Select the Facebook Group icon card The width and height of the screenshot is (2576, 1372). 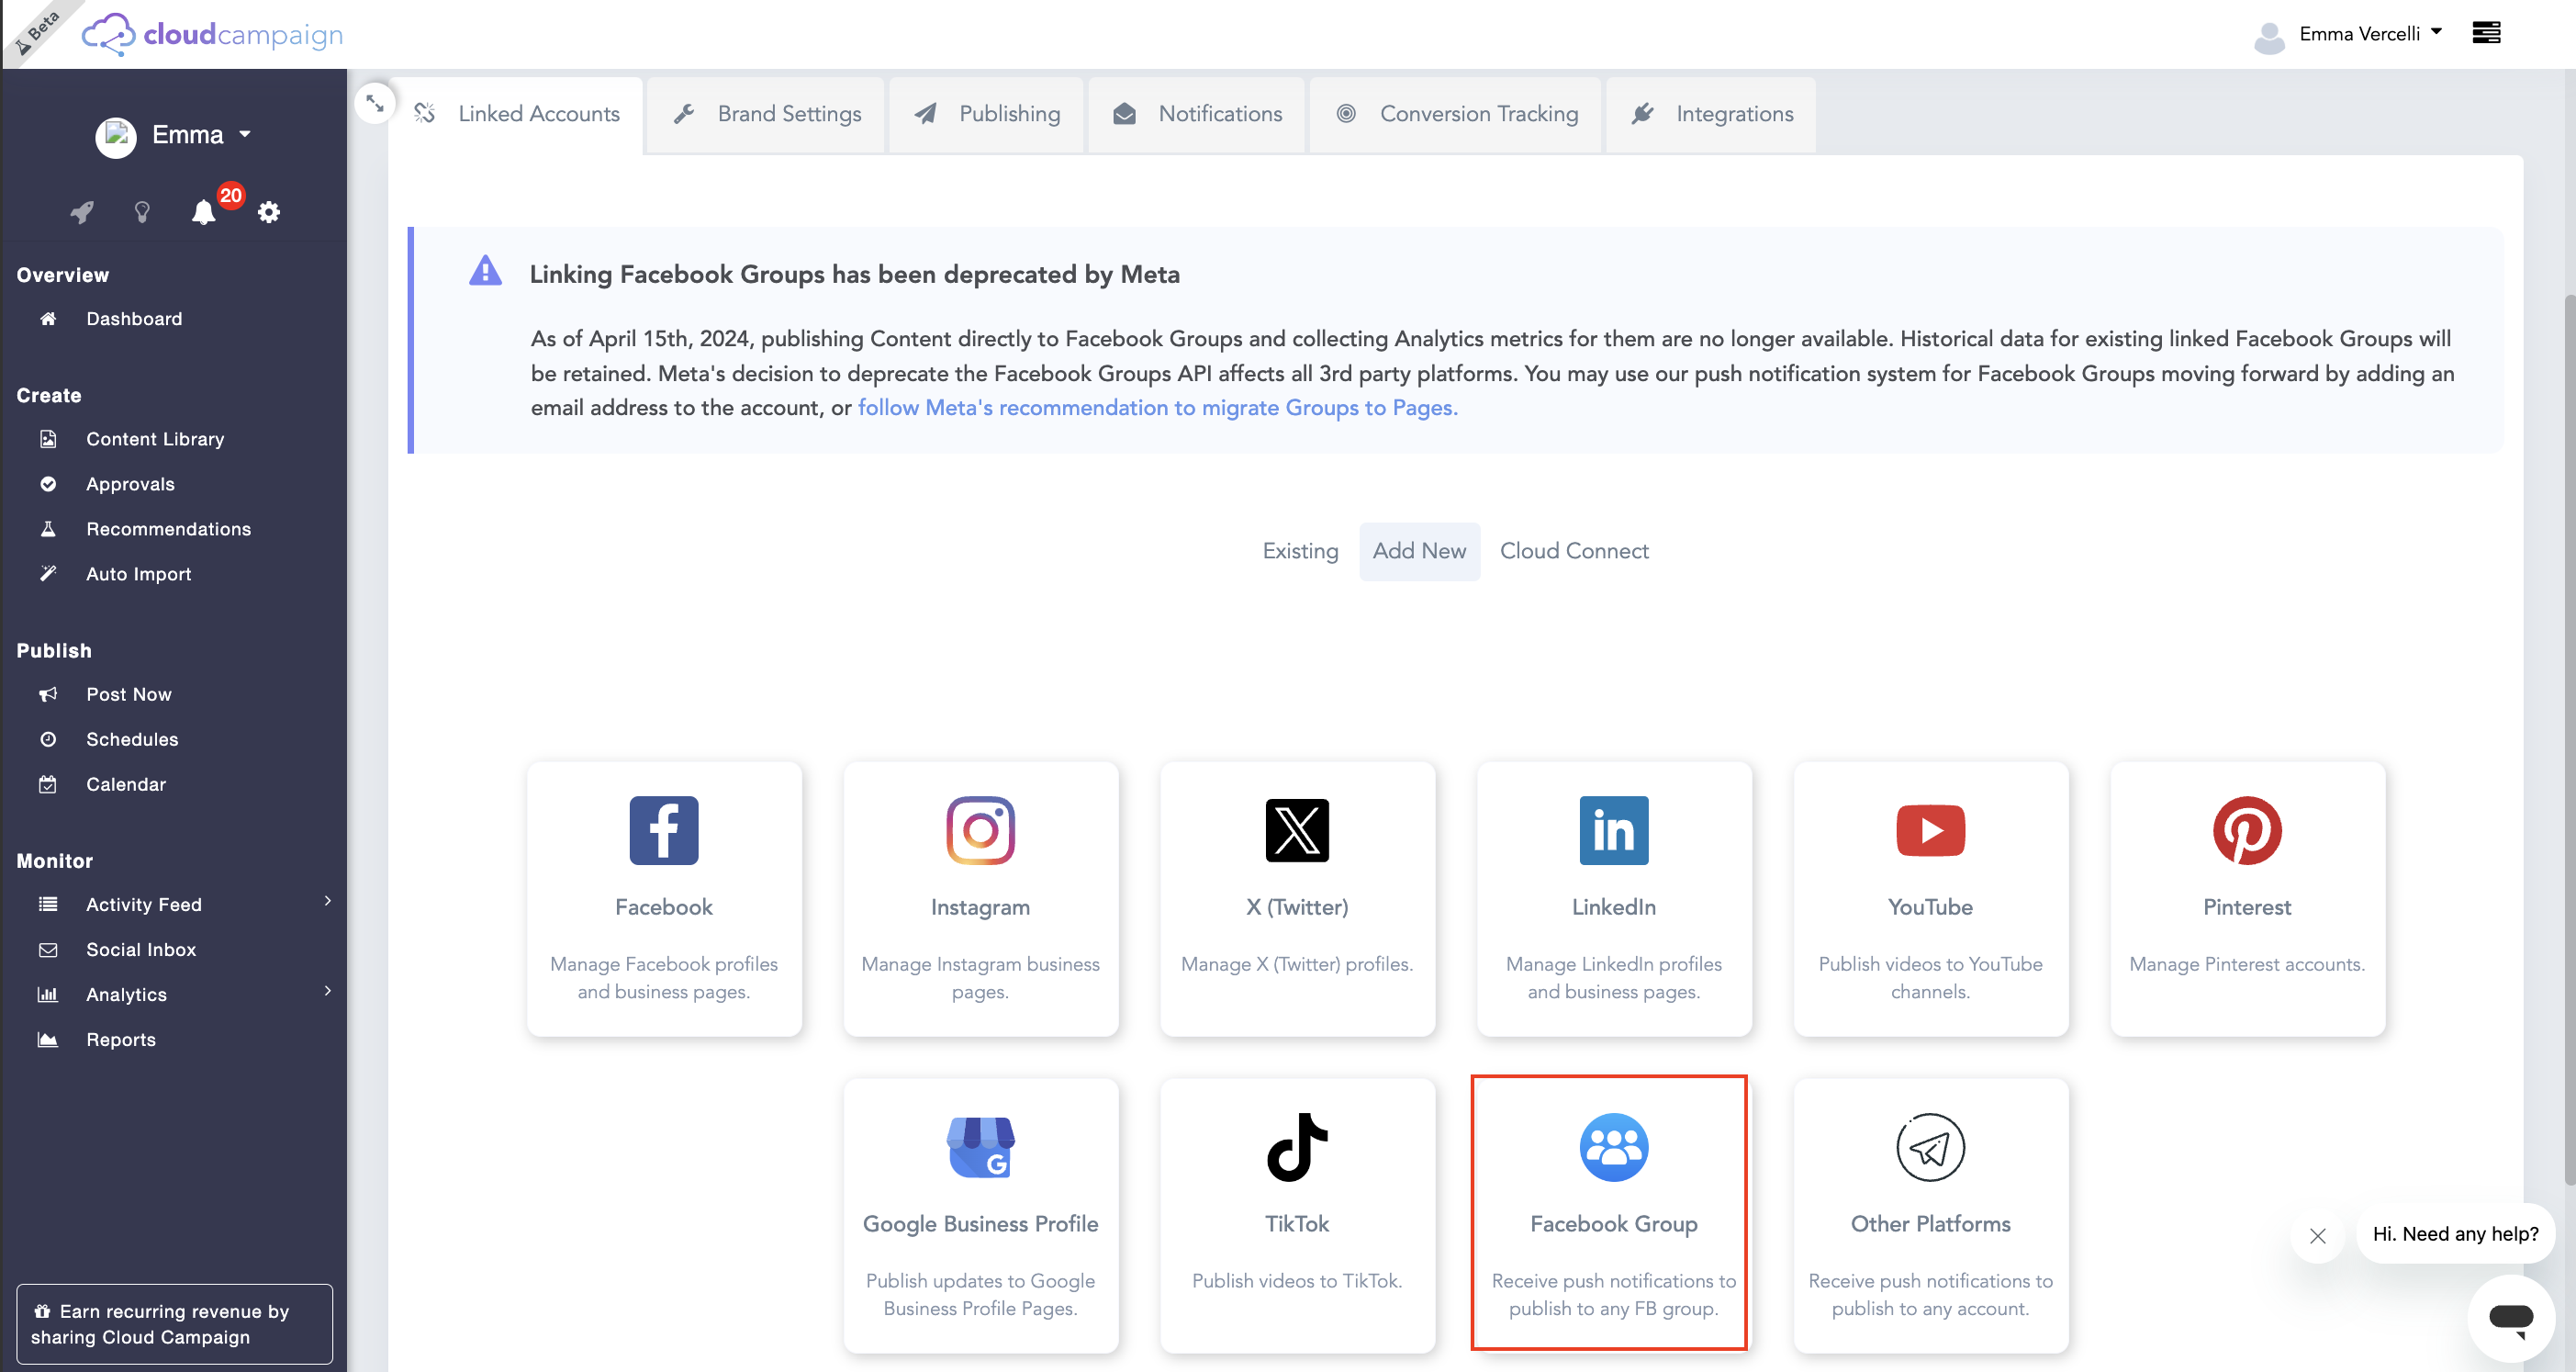(x=1614, y=1215)
